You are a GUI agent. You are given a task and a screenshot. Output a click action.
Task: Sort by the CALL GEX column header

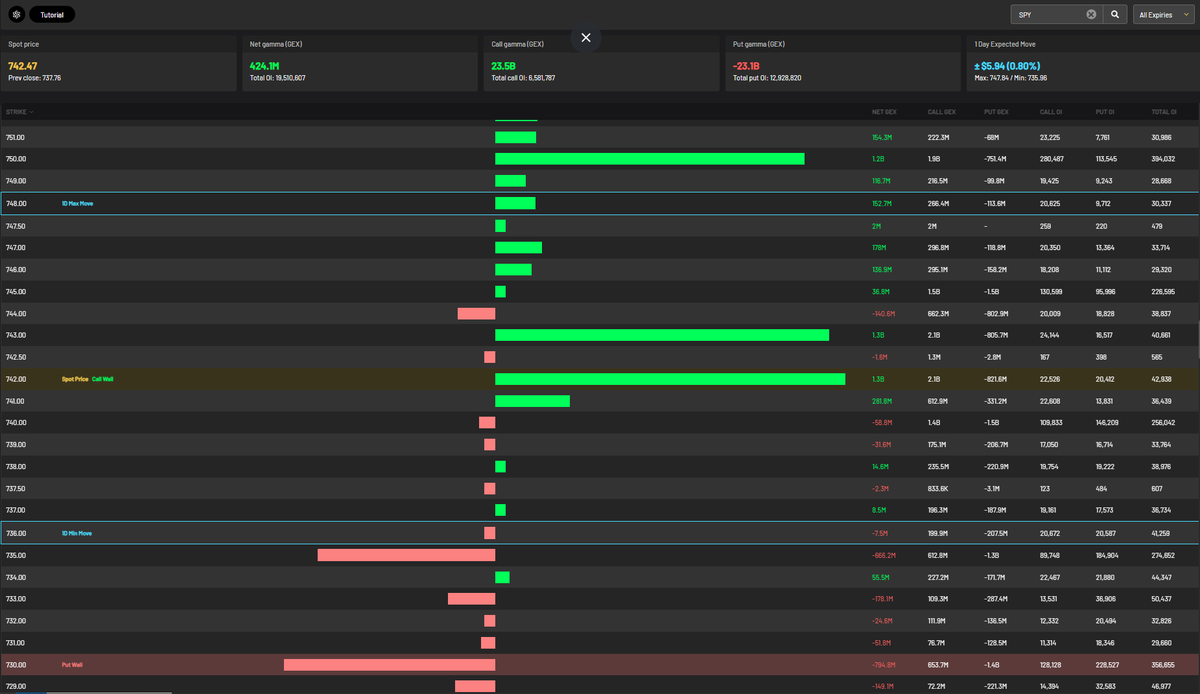pyautogui.click(x=941, y=112)
